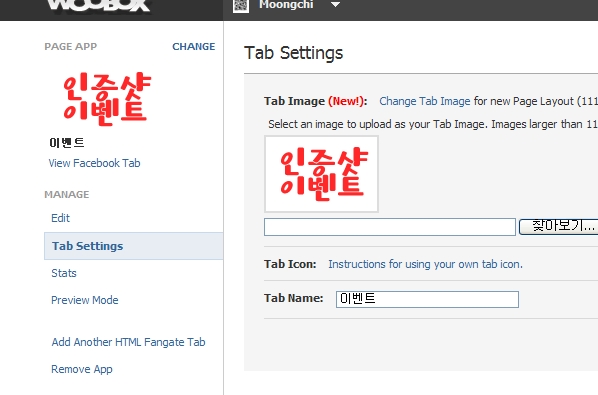Screen dimensions: 598x395
Task: Open the Moongchi page dropdown arrow
Action: click(x=335, y=5)
